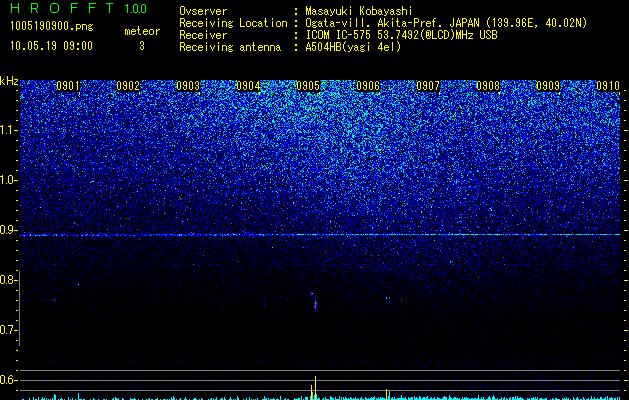Image resolution: width=629 pixels, height=400 pixels.
Task: Click the kHz axis unit label
Action: coord(9,81)
